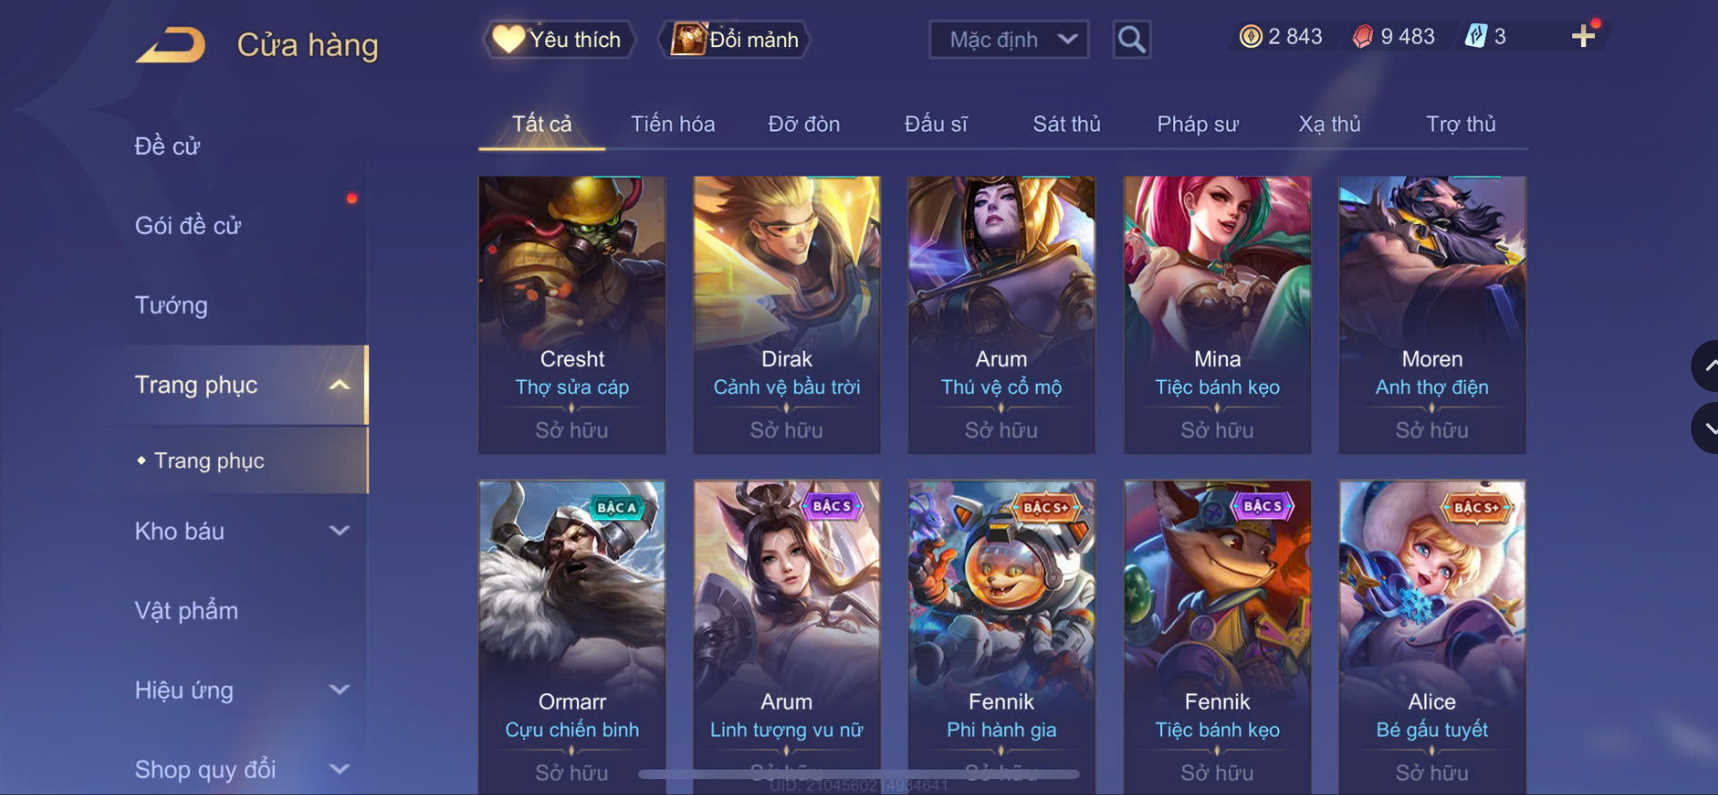1718x795 pixels.
Task: Expand the Kho báu sidebar section
Action: pyautogui.click(x=339, y=531)
